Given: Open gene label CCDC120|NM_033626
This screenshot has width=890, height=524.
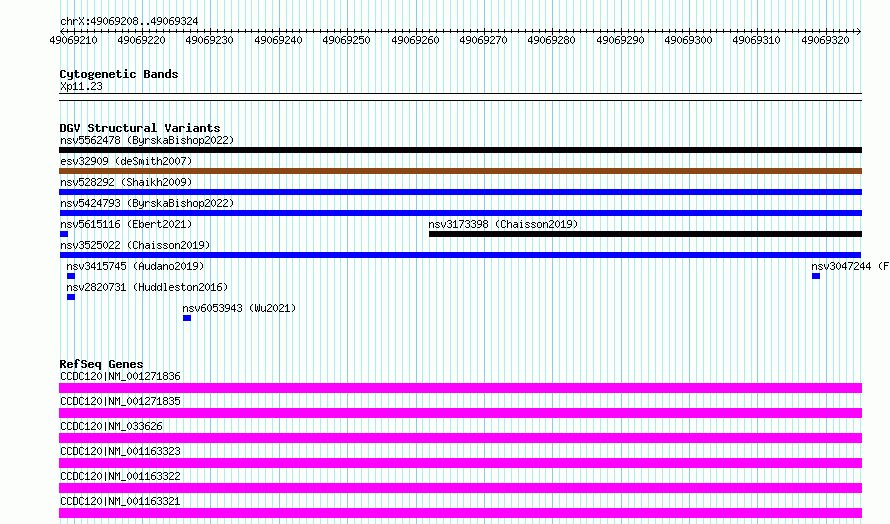Looking at the screenshot, I should coord(111,426).
